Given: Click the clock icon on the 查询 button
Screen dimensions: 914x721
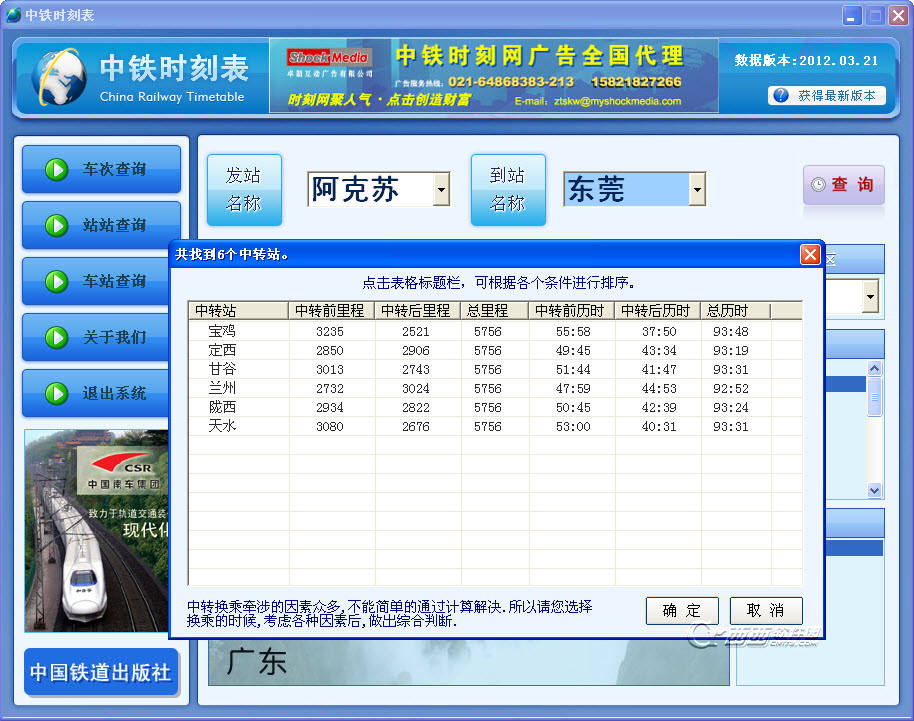Looking at the screenshot, I should (x=818, y=184).
